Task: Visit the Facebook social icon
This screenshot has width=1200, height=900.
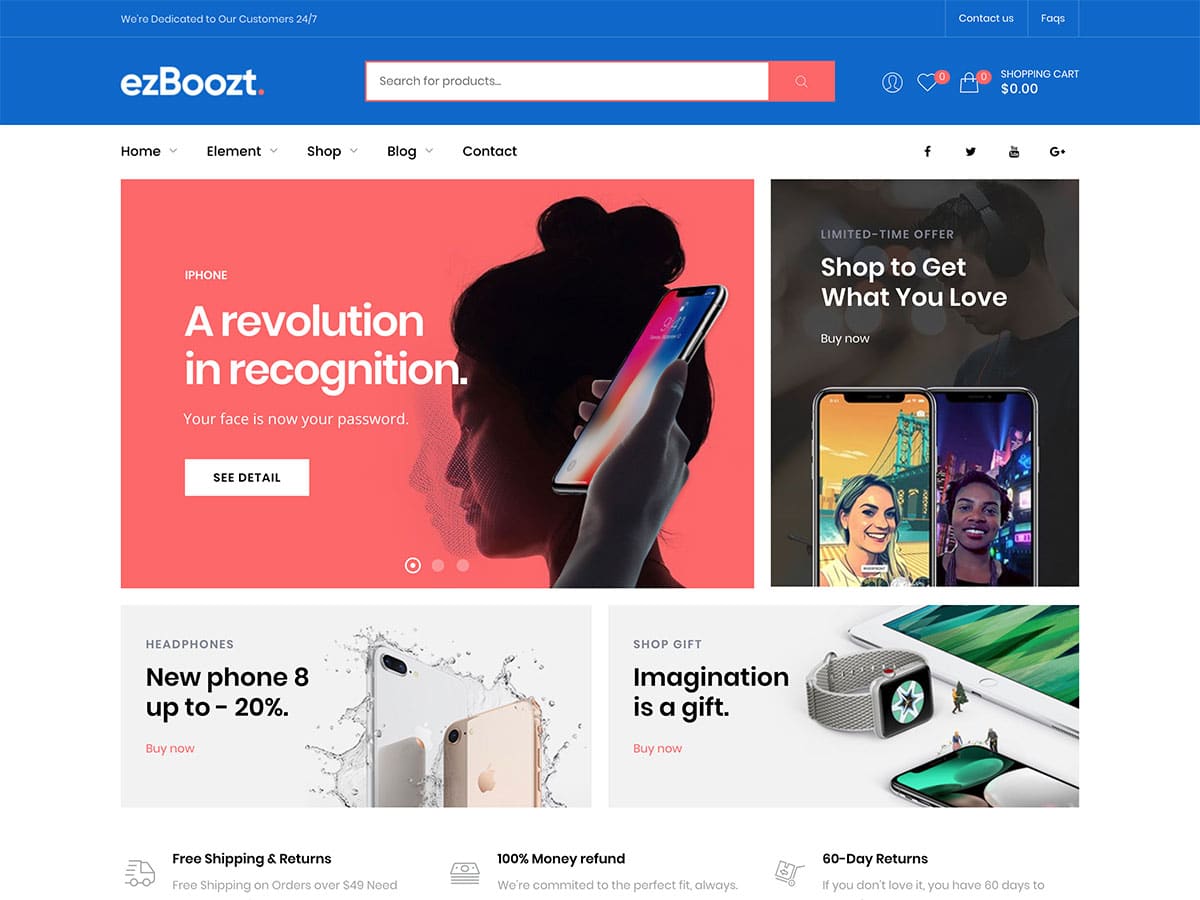Action: coord(927,151)
